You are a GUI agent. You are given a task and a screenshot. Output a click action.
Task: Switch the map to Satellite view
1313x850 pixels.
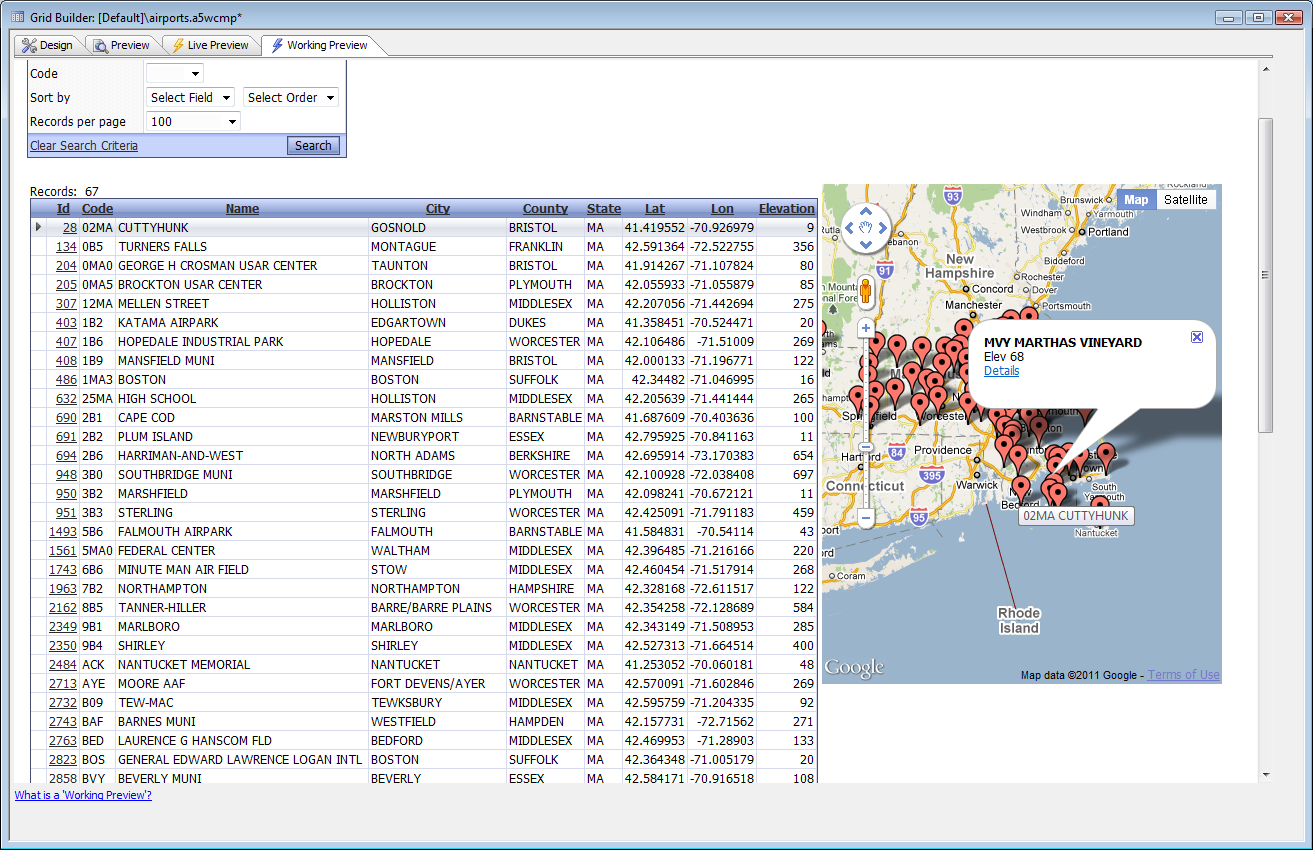point(1186,199)
